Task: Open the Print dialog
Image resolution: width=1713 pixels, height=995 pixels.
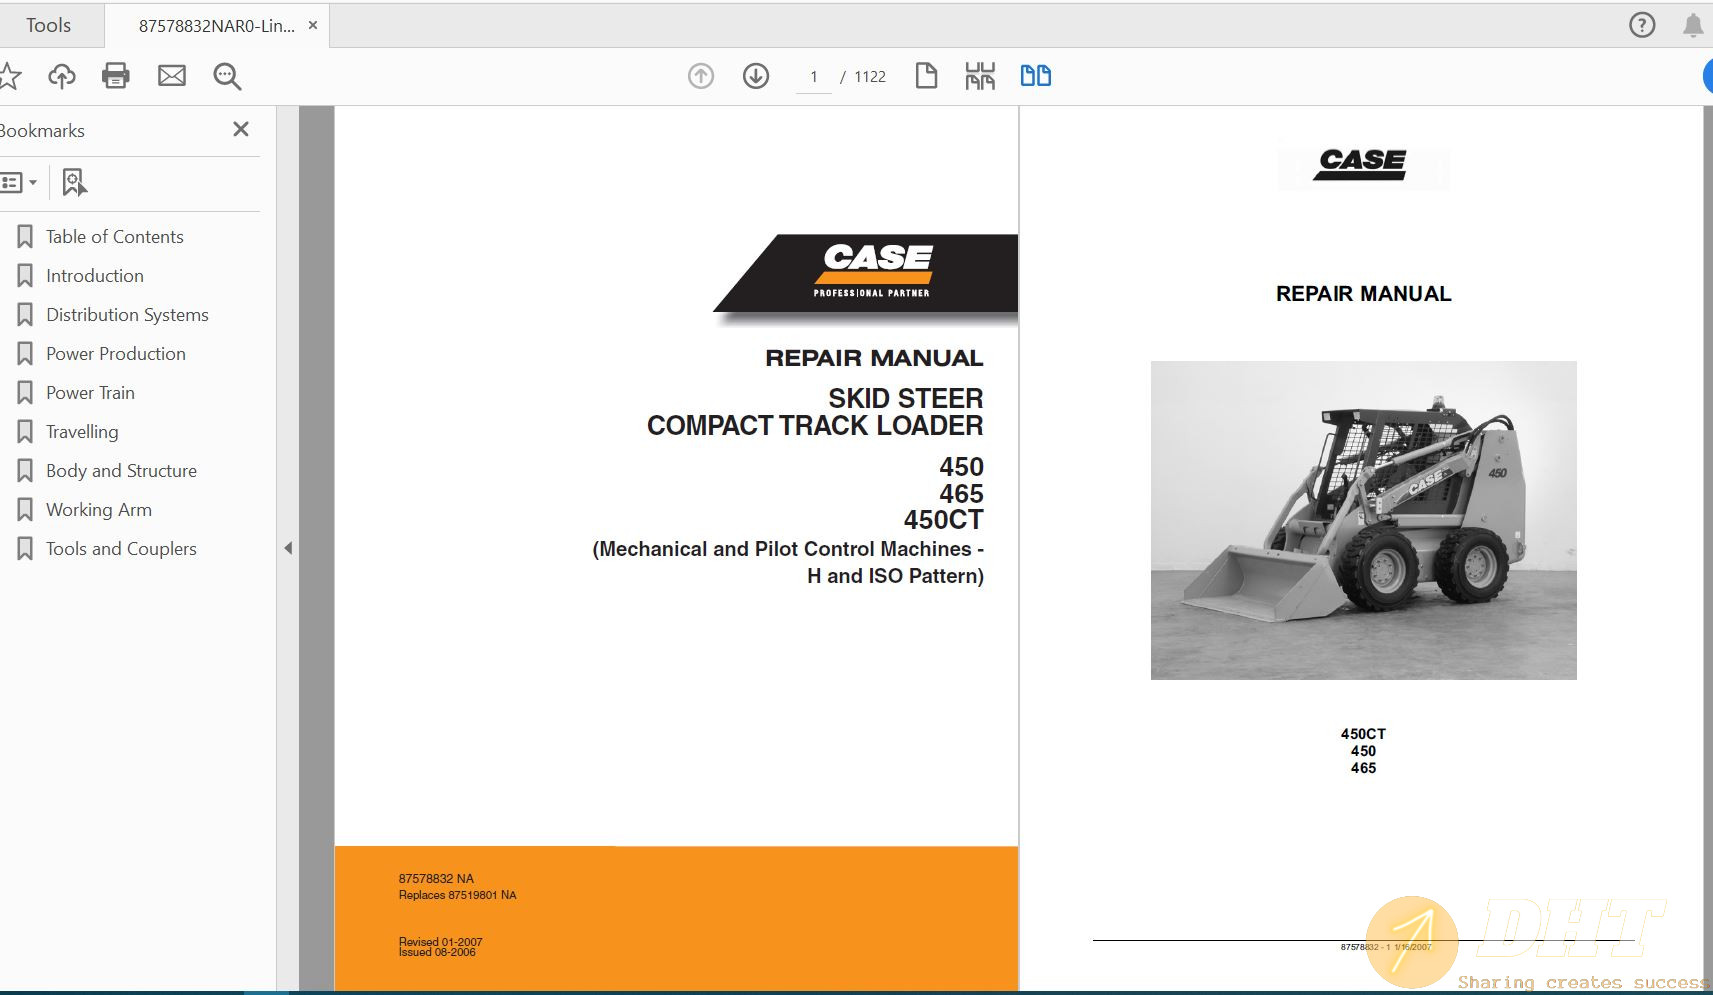Action: (x=115, y=75)
